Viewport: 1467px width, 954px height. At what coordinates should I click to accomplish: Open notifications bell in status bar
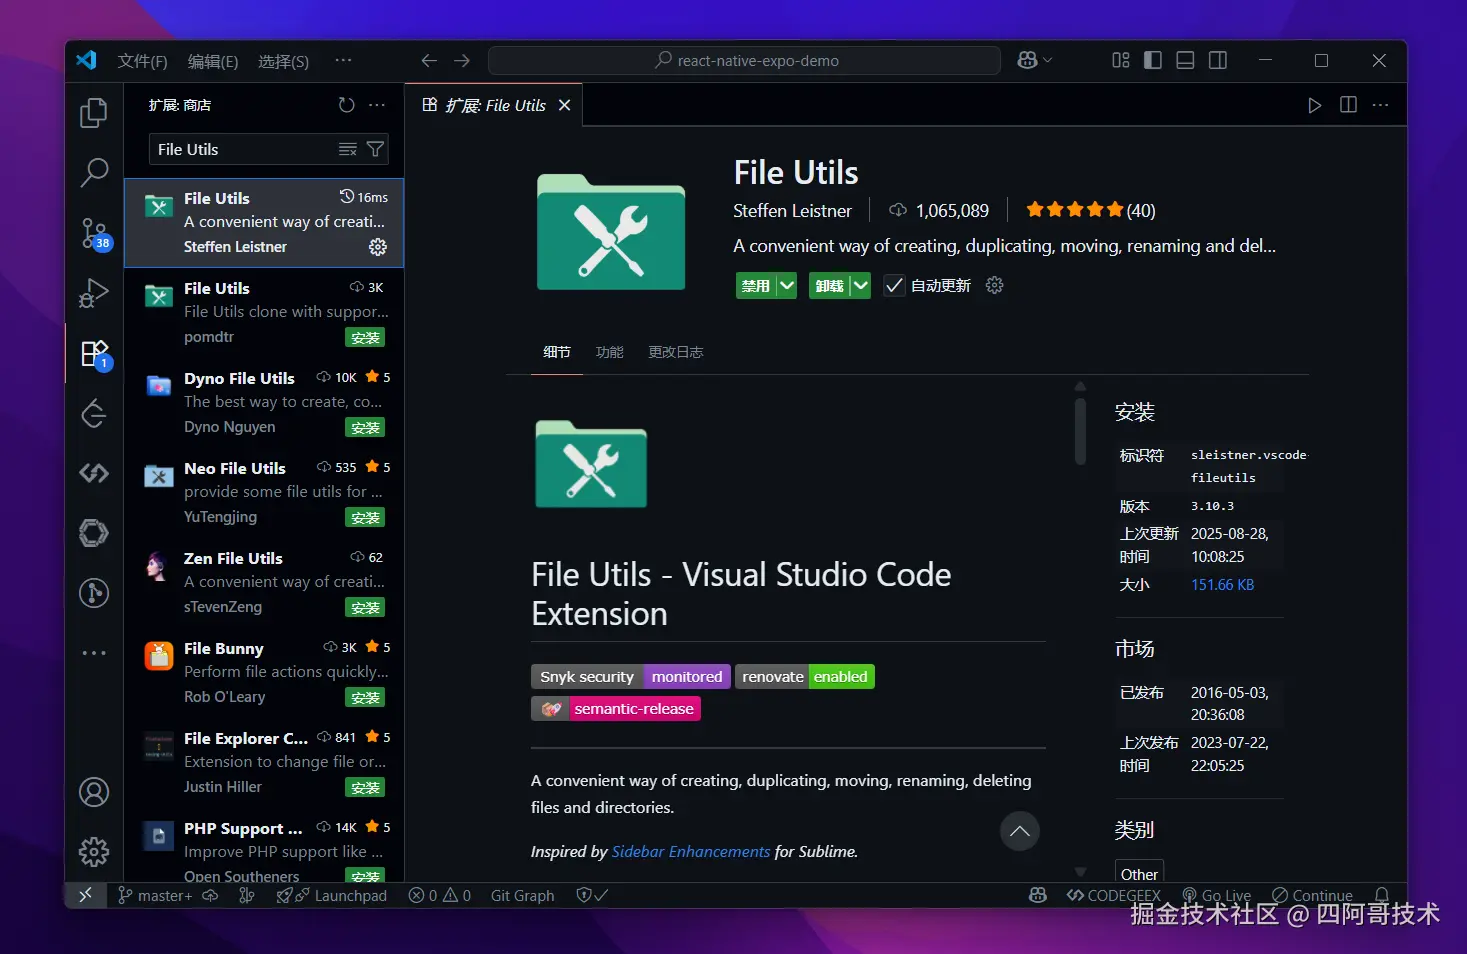pos(1381,895)
